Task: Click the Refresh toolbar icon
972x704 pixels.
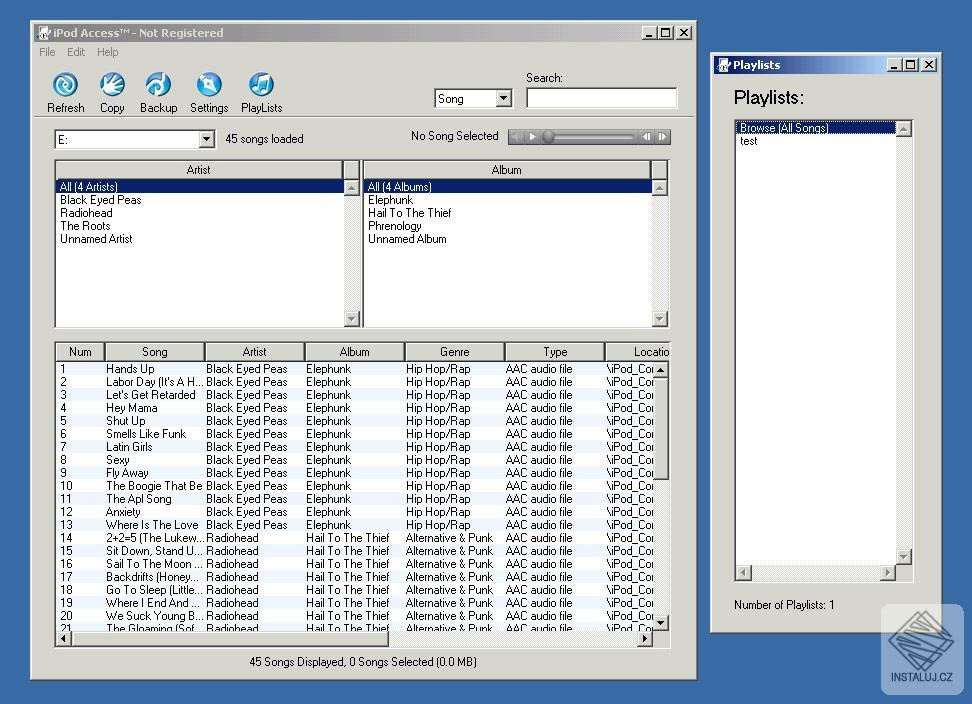Action: (65, 85)
